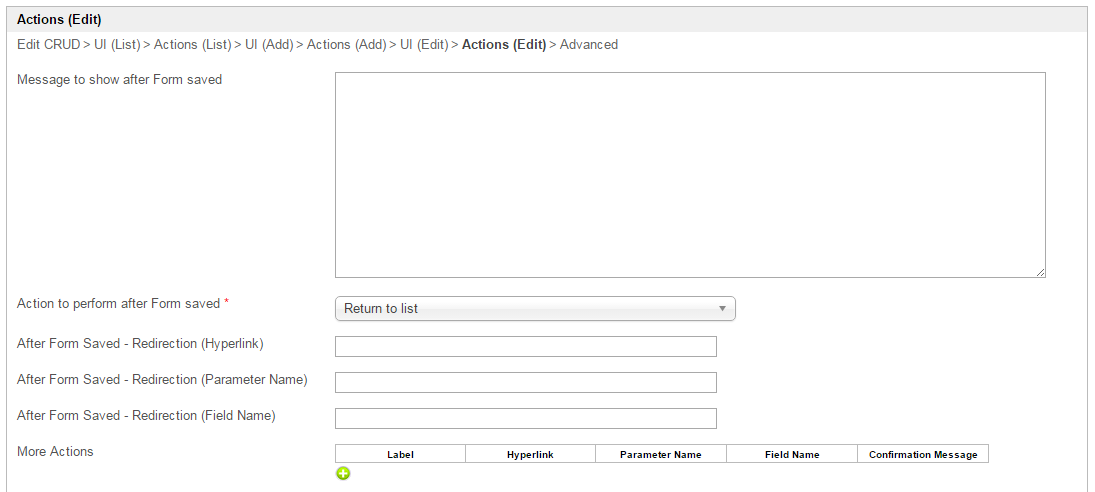
Task: Navigate to UI (List) breadcrumb
Action: [x=118, y=45]
